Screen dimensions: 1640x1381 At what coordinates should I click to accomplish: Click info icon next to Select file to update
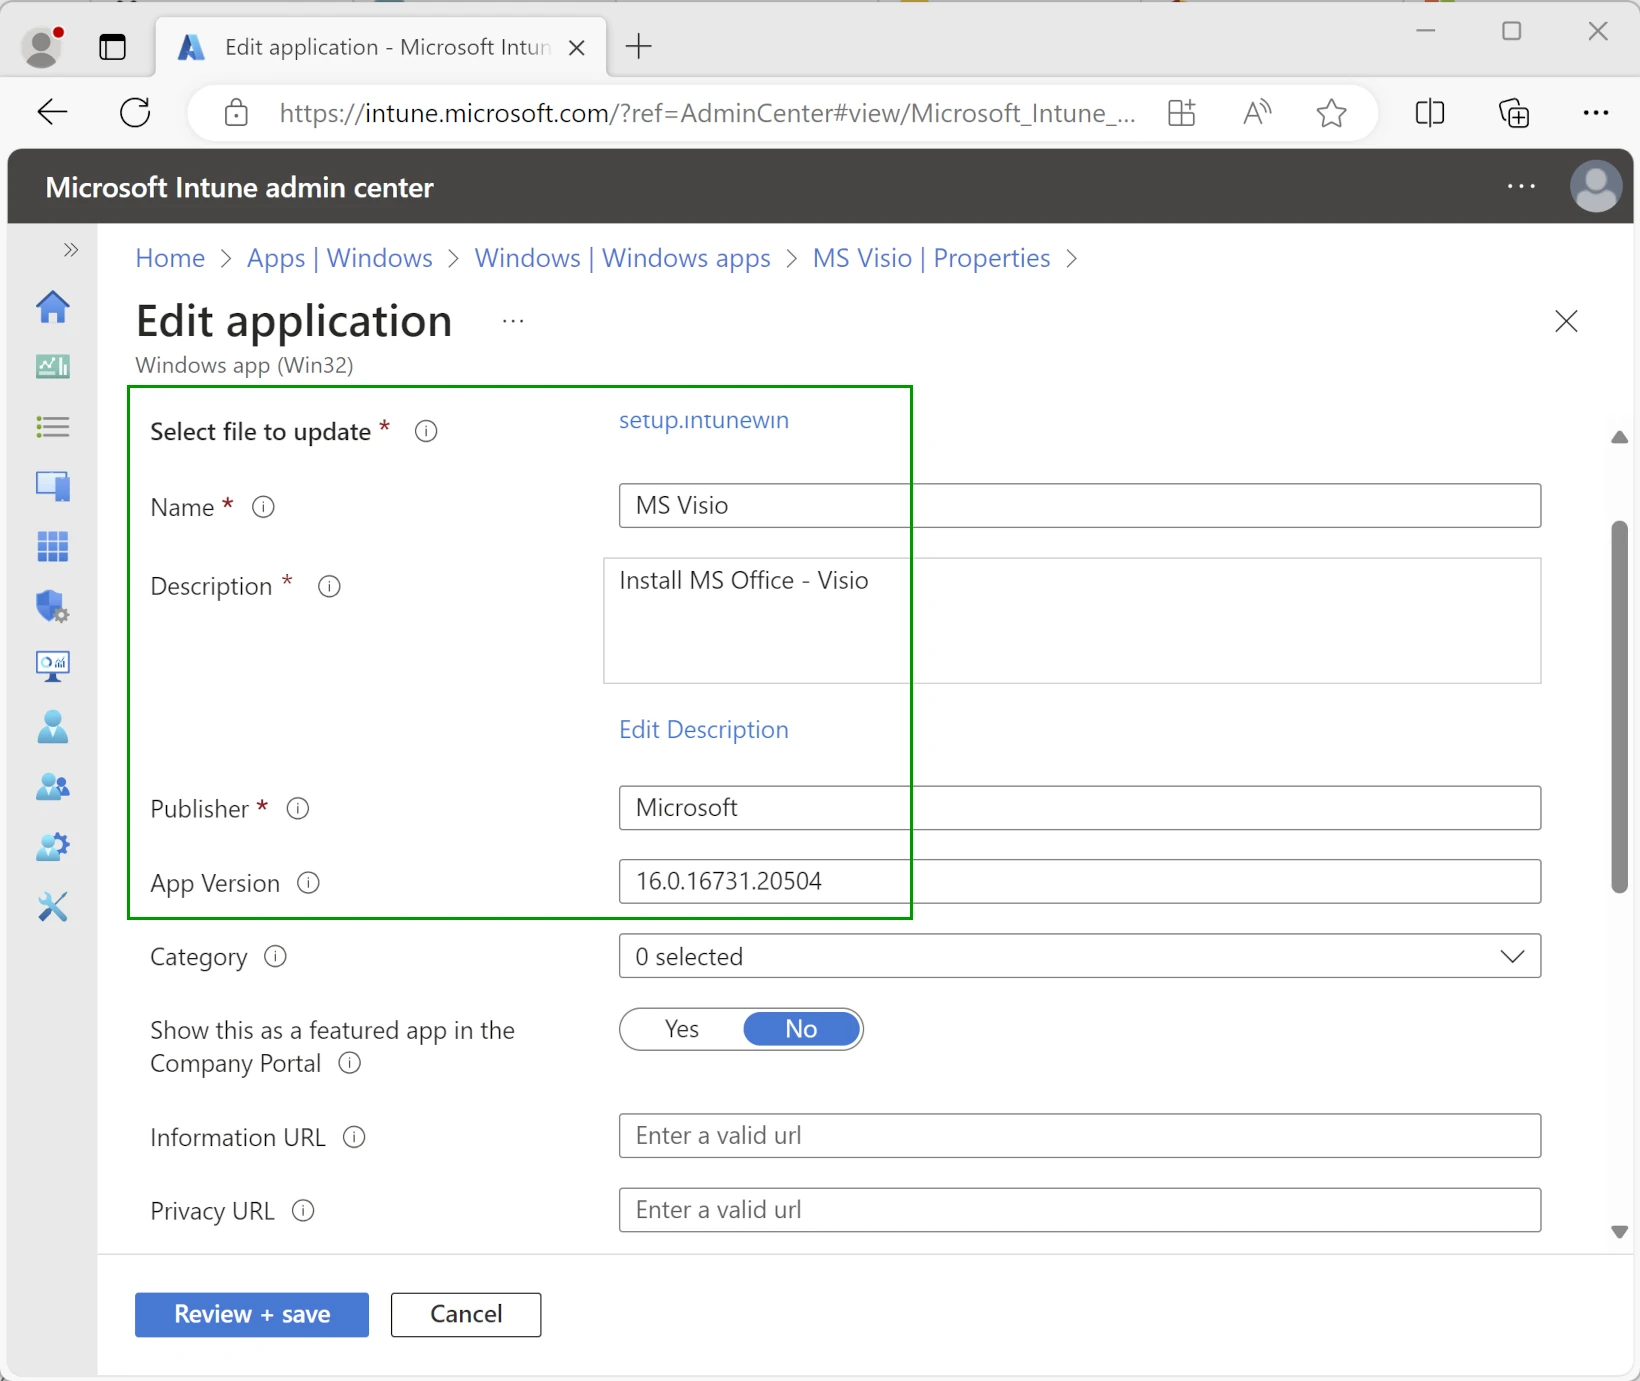(426, 431)
